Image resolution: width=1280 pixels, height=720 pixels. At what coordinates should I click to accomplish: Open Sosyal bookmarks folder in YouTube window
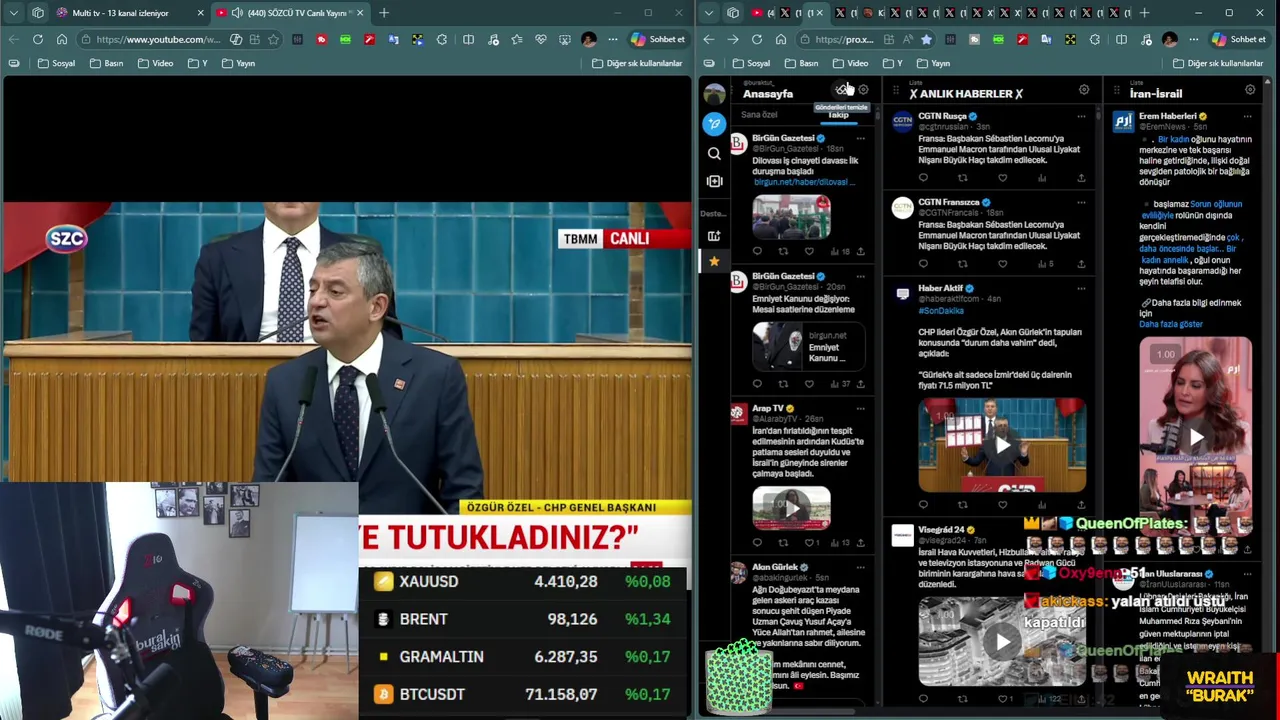56,63
